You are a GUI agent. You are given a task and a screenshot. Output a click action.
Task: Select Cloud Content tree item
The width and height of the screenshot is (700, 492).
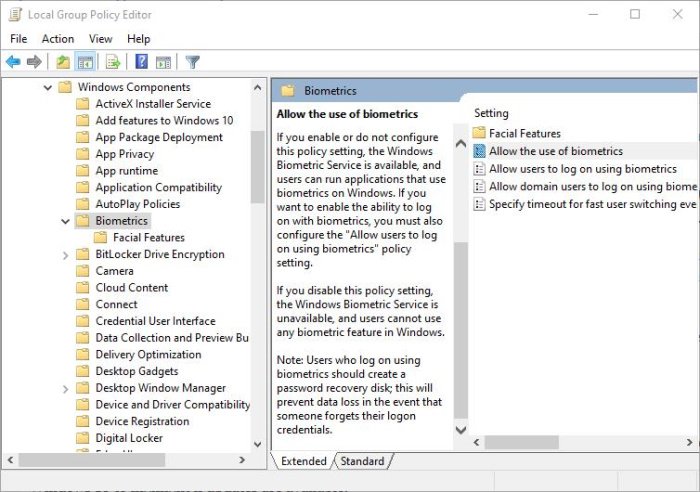pyautogui.click(x=132, y=288)
